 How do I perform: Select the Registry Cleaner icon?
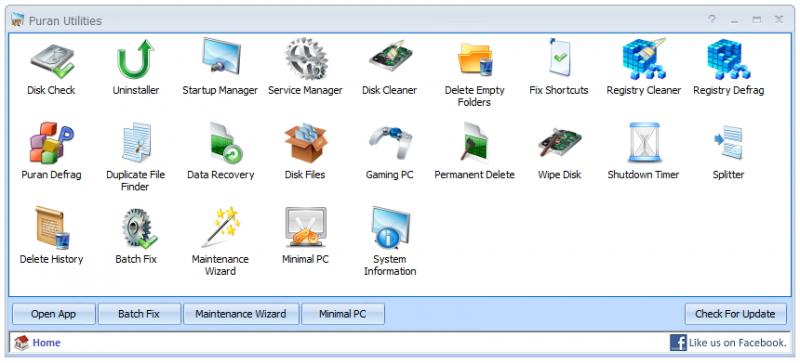click(644, 59)
